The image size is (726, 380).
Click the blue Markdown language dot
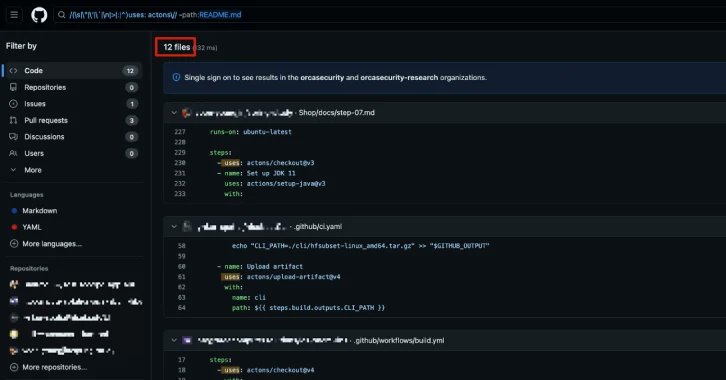click(14, 211)
